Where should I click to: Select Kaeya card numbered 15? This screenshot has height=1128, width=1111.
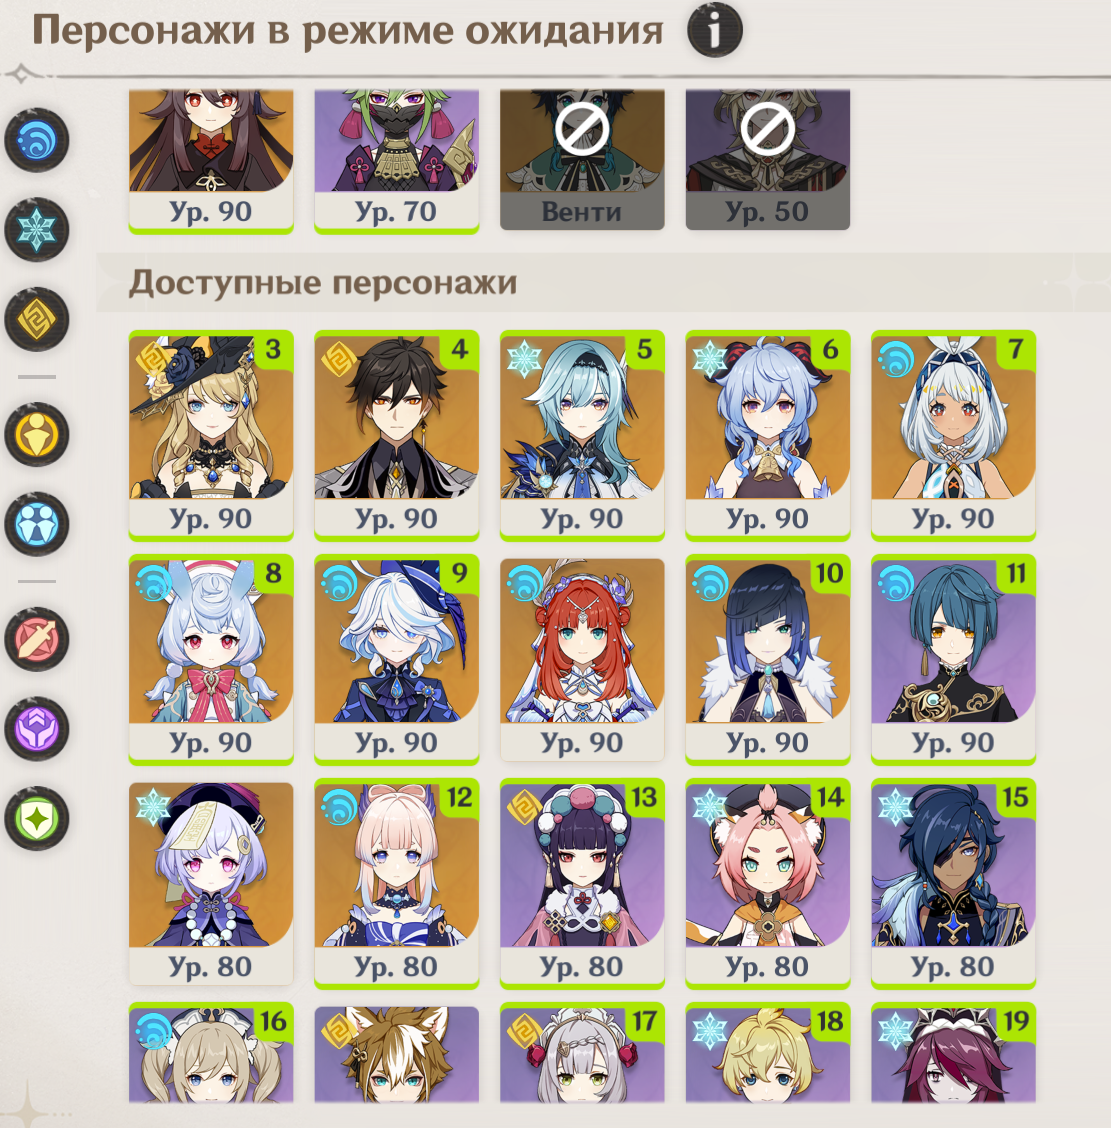[953, 883]
